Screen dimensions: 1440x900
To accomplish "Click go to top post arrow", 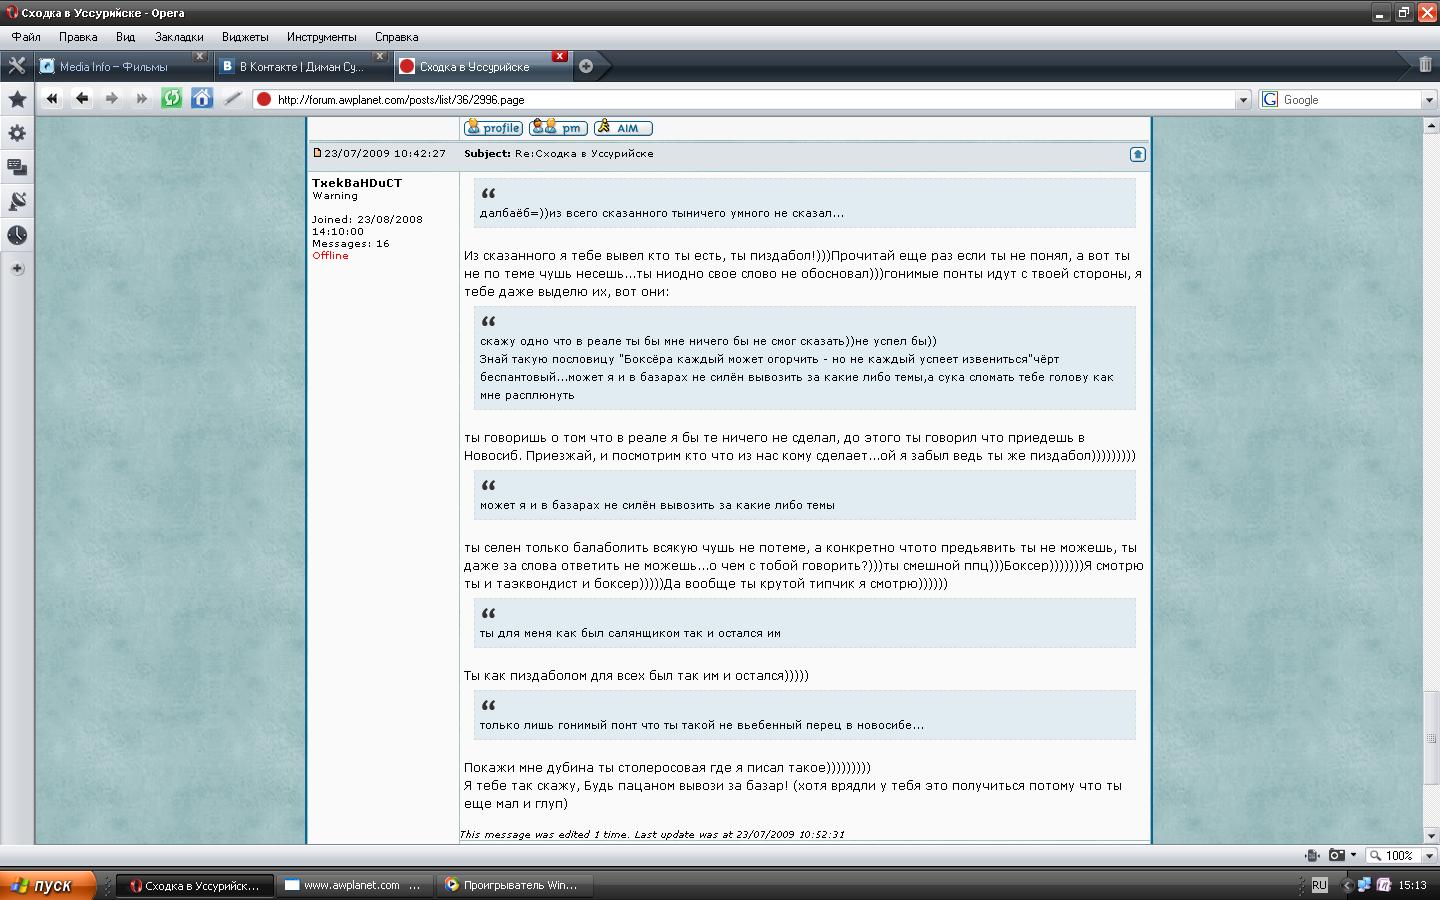I will tap(1137, 154).
